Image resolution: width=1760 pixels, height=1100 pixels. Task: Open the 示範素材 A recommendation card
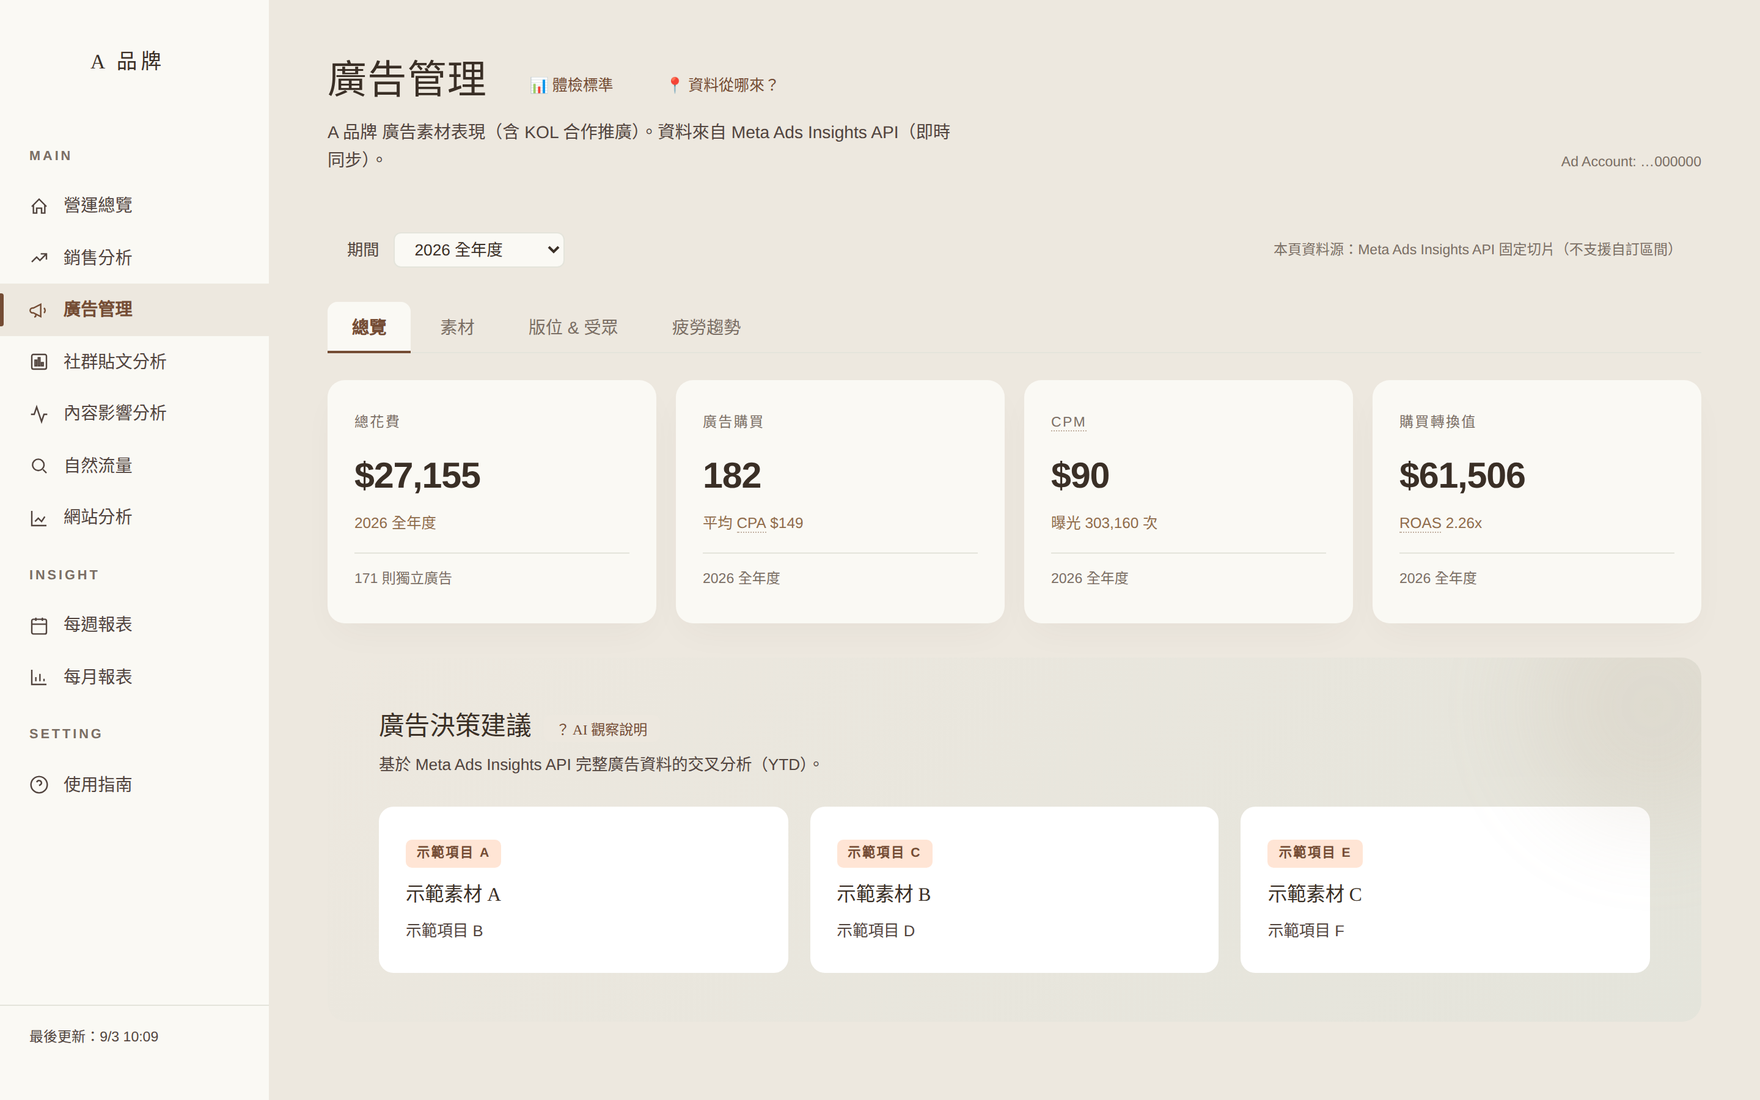coord(583,889)
